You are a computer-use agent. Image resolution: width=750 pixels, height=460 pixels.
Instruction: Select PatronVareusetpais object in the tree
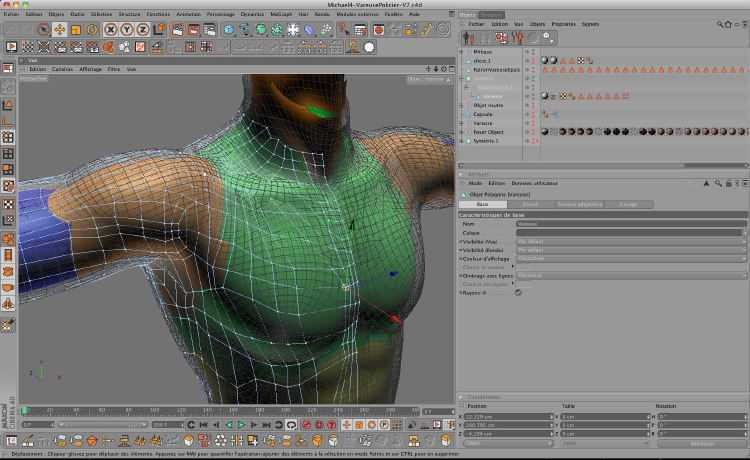(496, 70)
